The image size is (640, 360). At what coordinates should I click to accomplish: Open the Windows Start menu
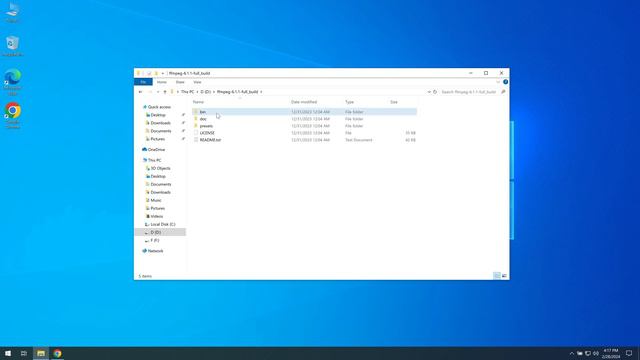[x=8, y=353]
